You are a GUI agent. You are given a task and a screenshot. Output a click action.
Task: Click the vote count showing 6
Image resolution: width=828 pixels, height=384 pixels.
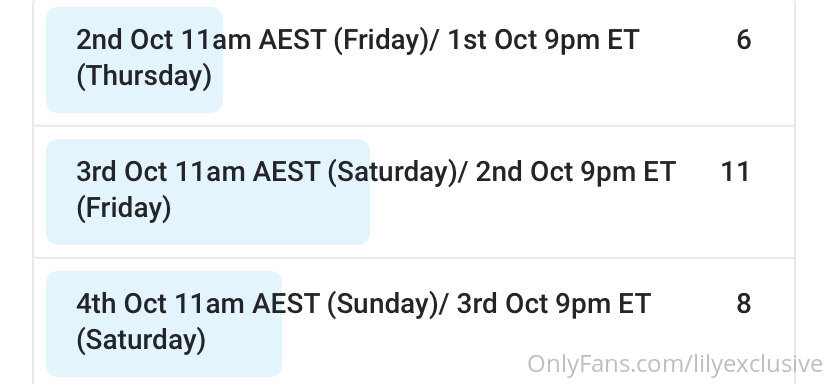click(x=744, y=40)
